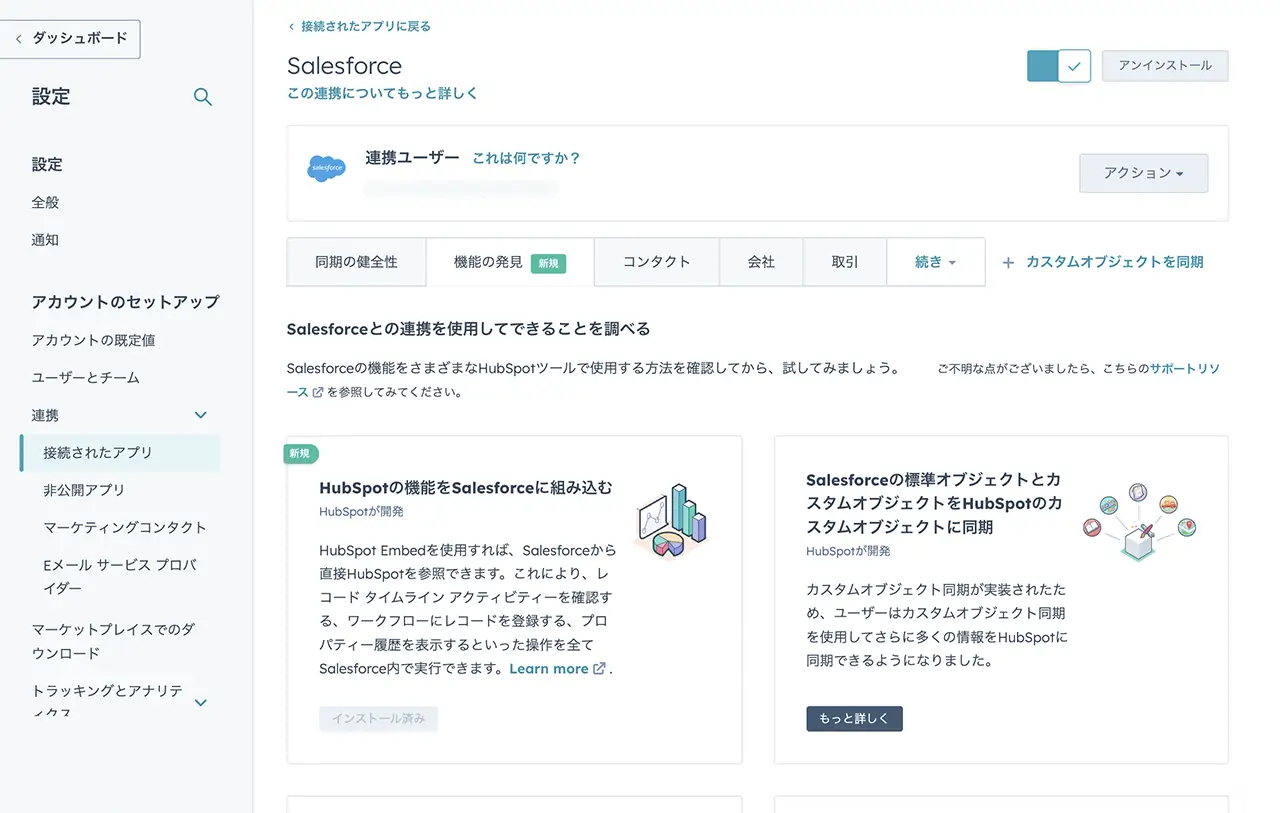Open the 会社 tab

pos(761,262)
